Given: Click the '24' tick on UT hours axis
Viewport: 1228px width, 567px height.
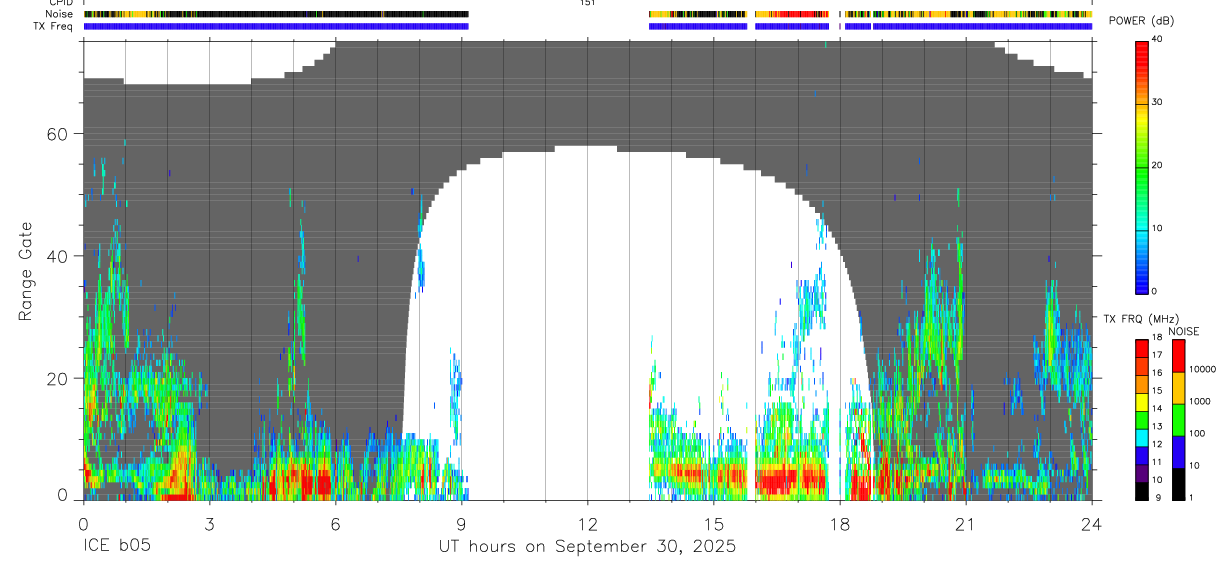Looking at the screenshot, I should pyautogui.click(x=1092, y=524).
